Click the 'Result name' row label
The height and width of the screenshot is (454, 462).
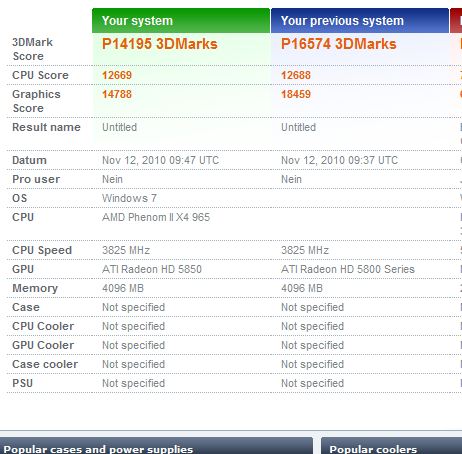[46, 127]
